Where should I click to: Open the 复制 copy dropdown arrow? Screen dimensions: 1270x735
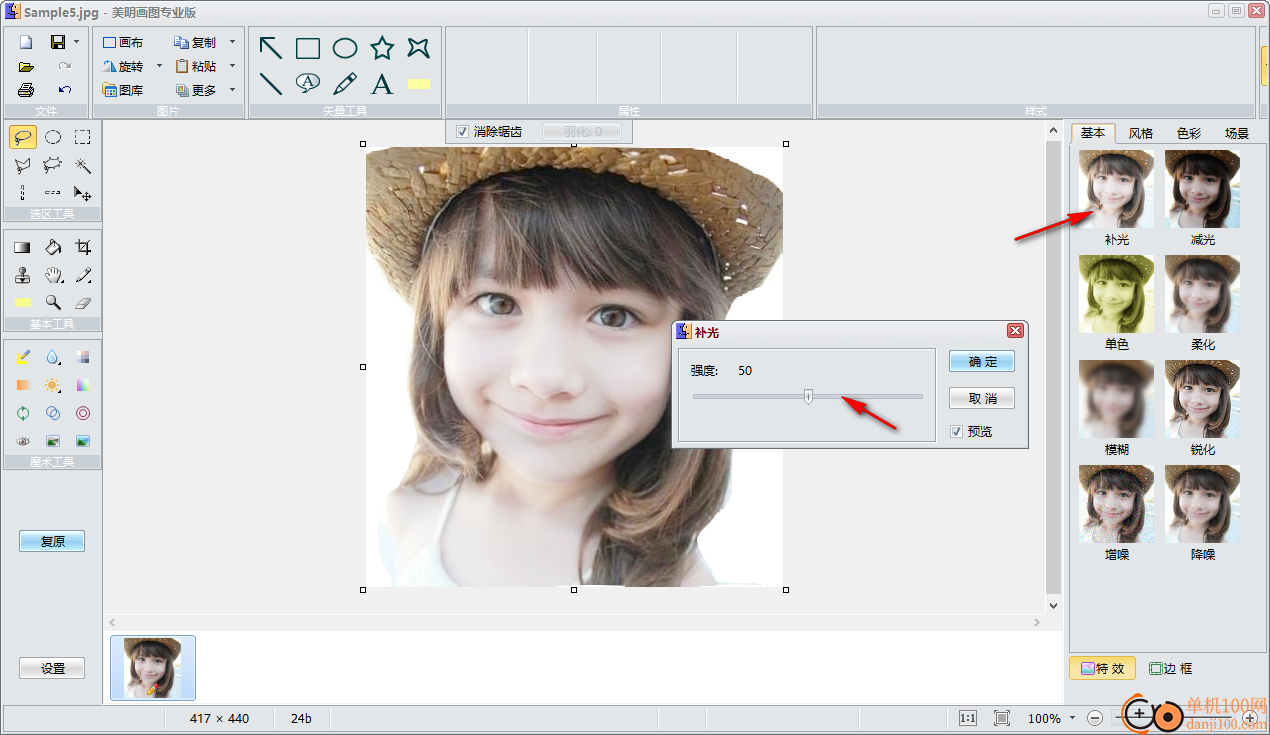click(232, 42)
